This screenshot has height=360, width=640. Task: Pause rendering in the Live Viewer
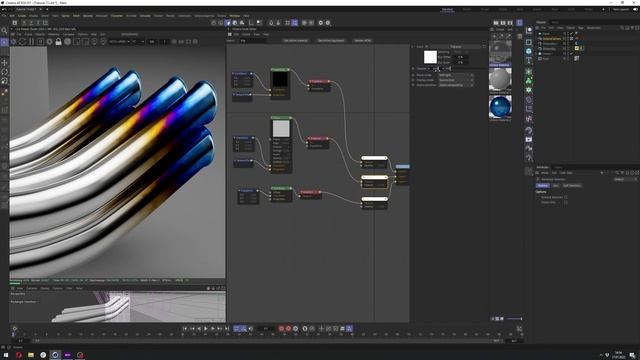coord(31,42)
